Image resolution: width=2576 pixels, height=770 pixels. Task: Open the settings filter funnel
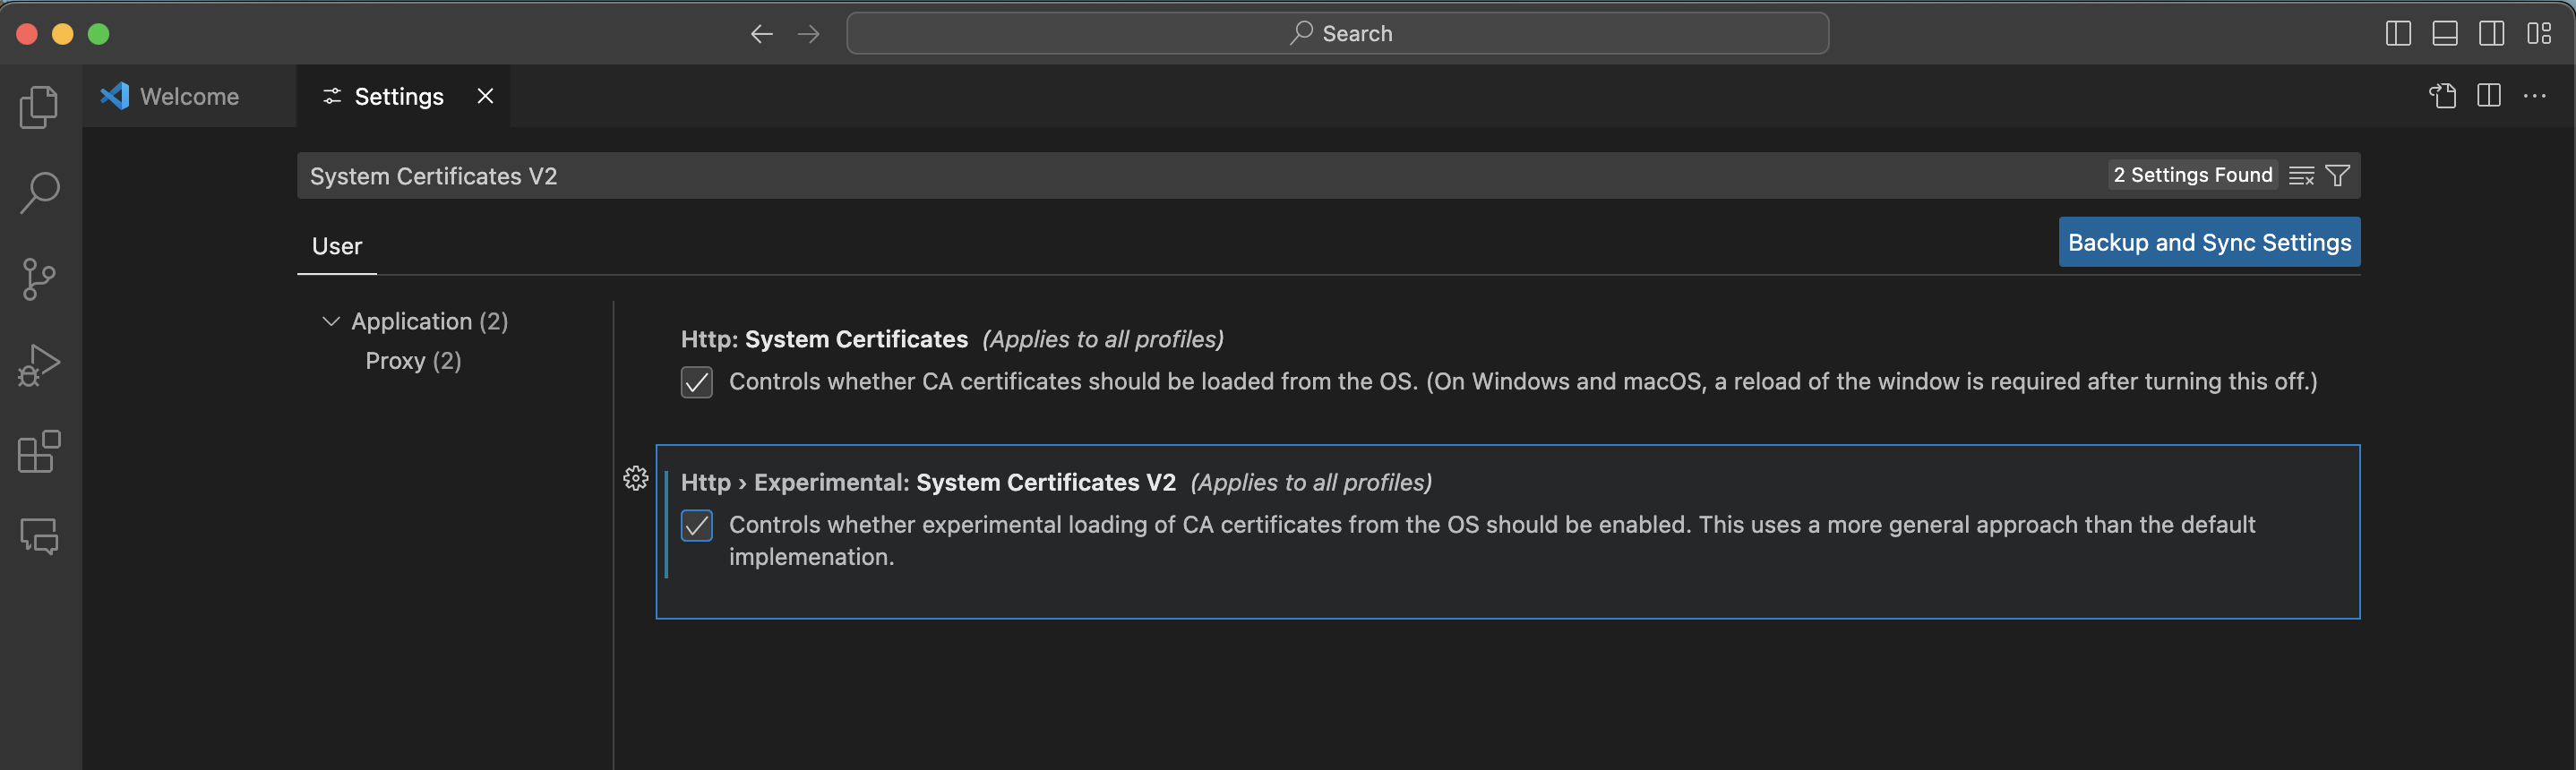[2337, 176]
